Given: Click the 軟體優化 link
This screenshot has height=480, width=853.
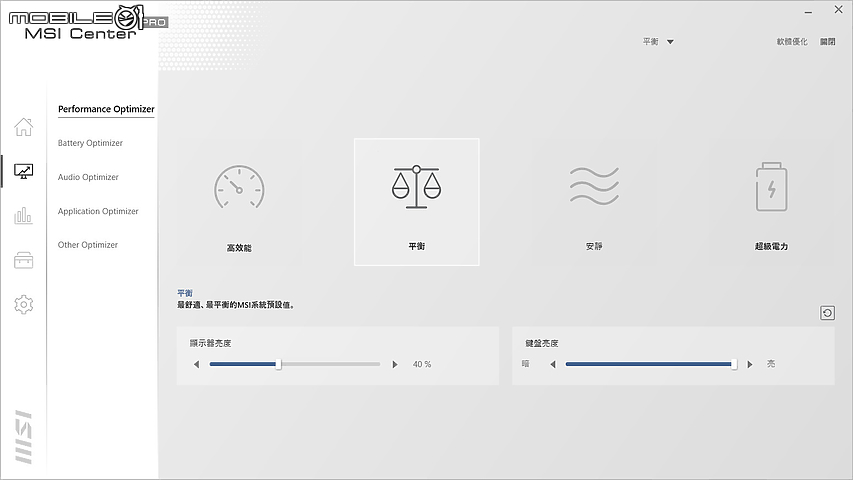Looking at the screenshot, I should click(792, 41).
